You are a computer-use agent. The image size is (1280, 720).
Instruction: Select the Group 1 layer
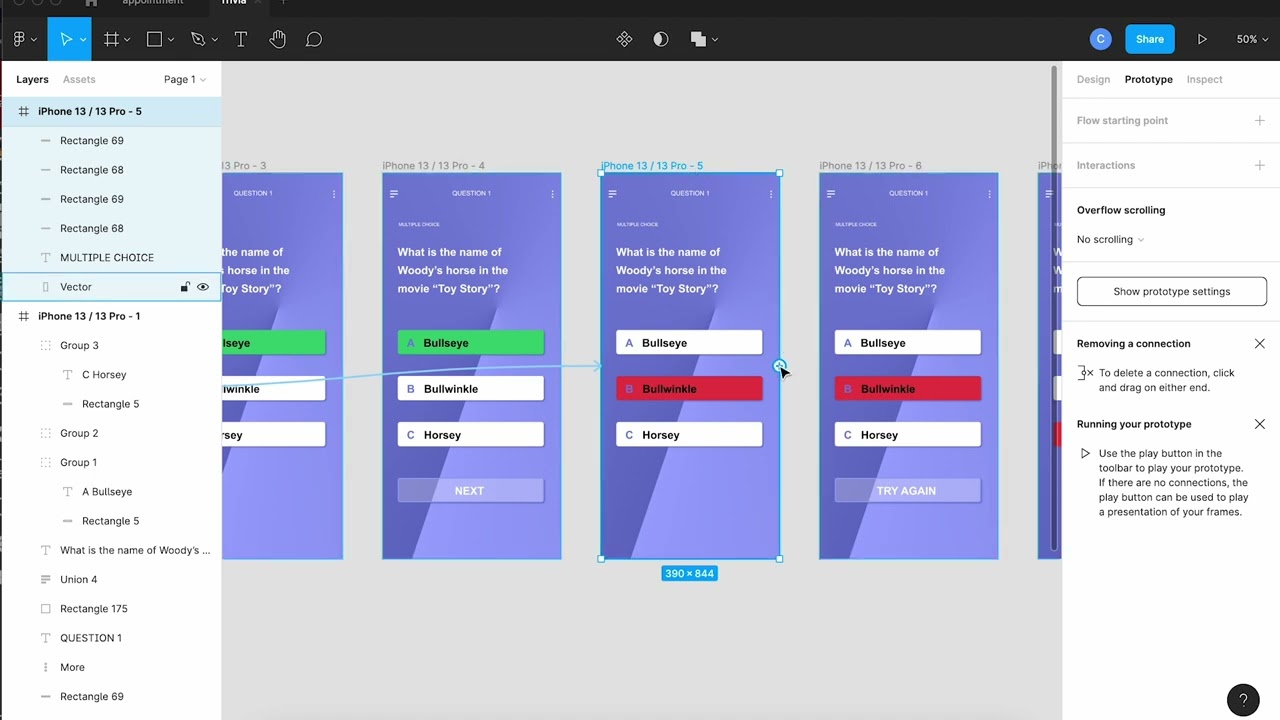pos(111,462)
